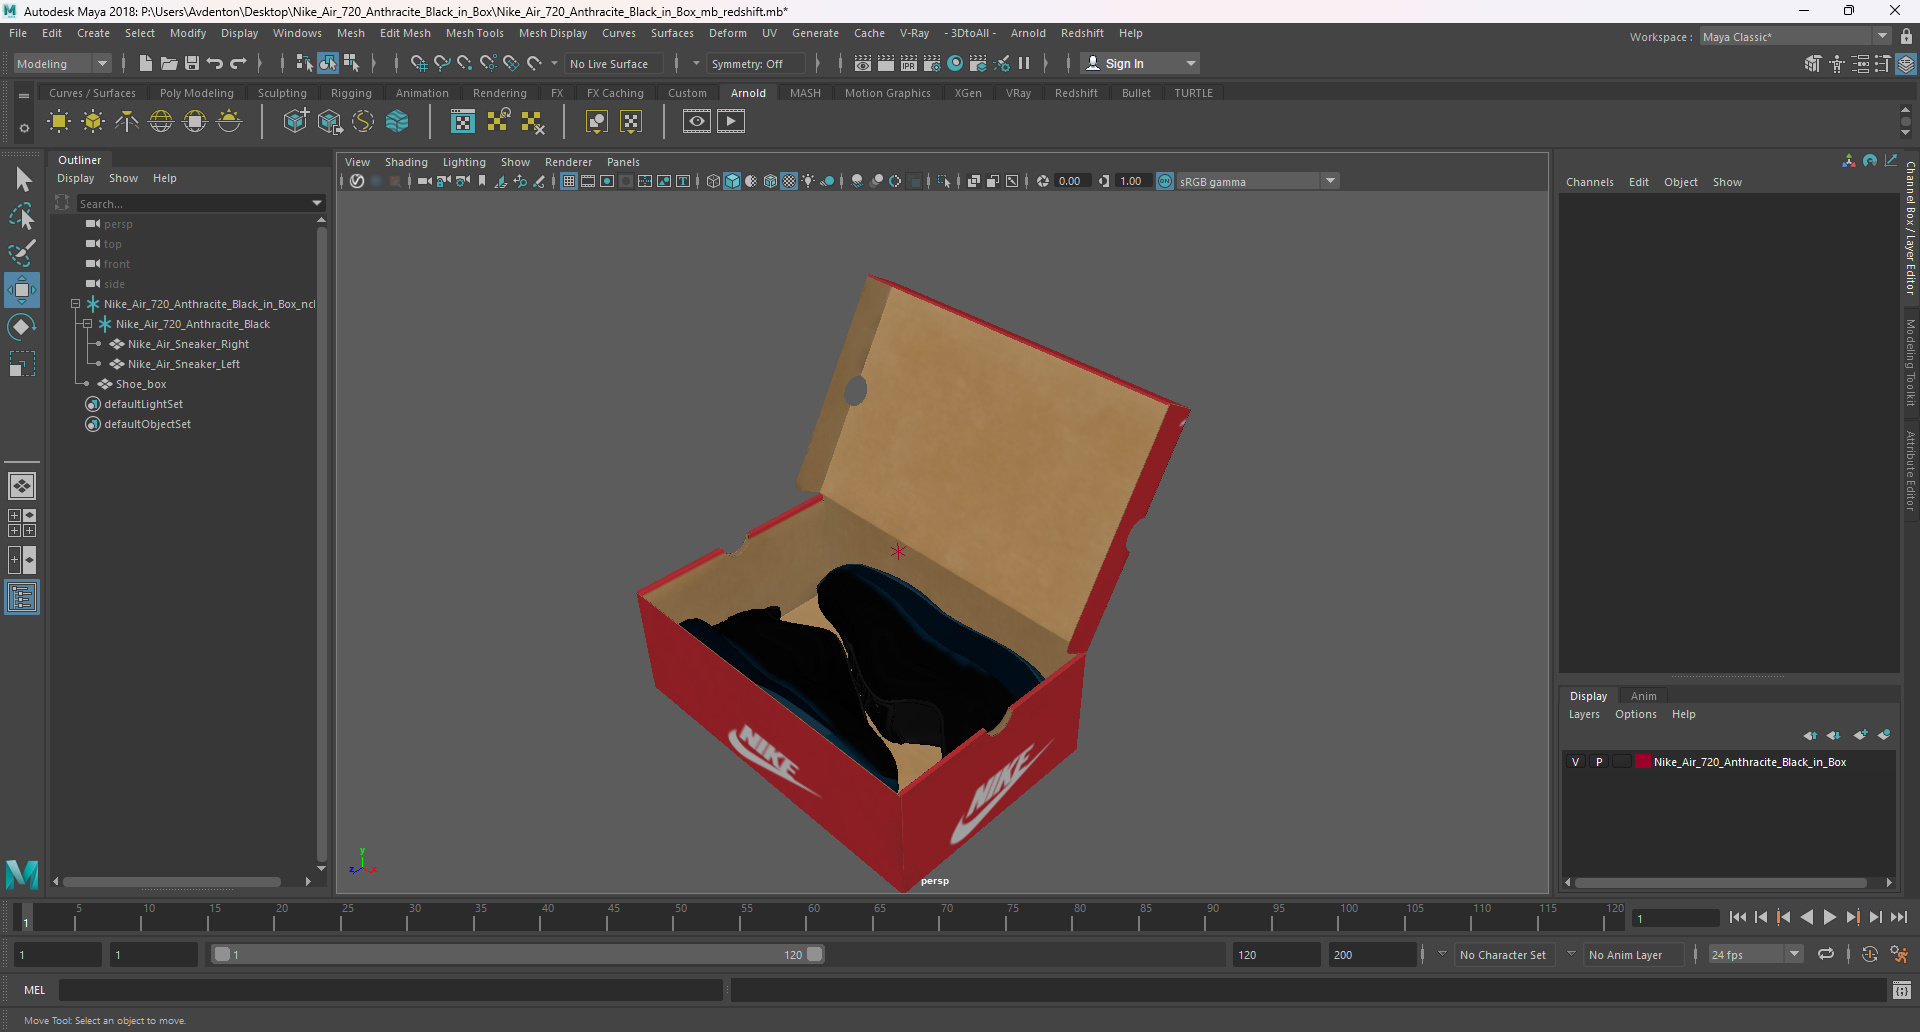Open the Mesh Tools menu

pyautogui.click(x=474, y=33)
